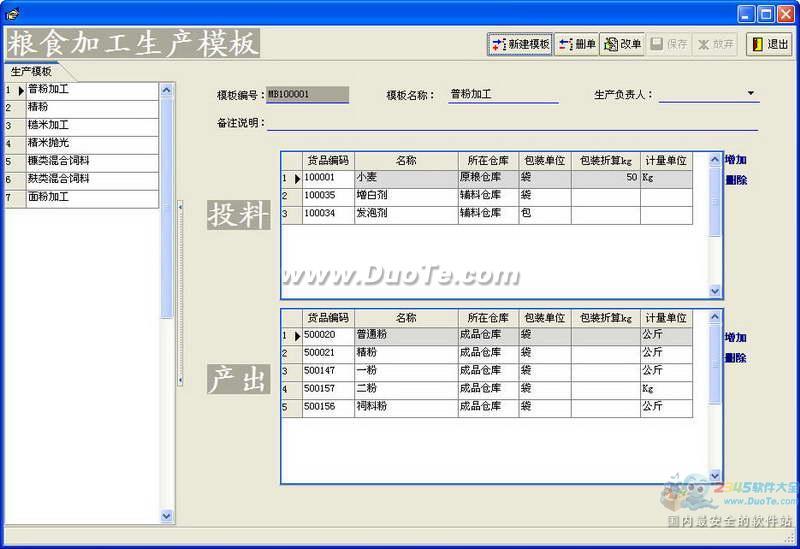This screenshot has height=549, width=800.
Task: Click template list scroll down arrow
Action: click(166, 515)
